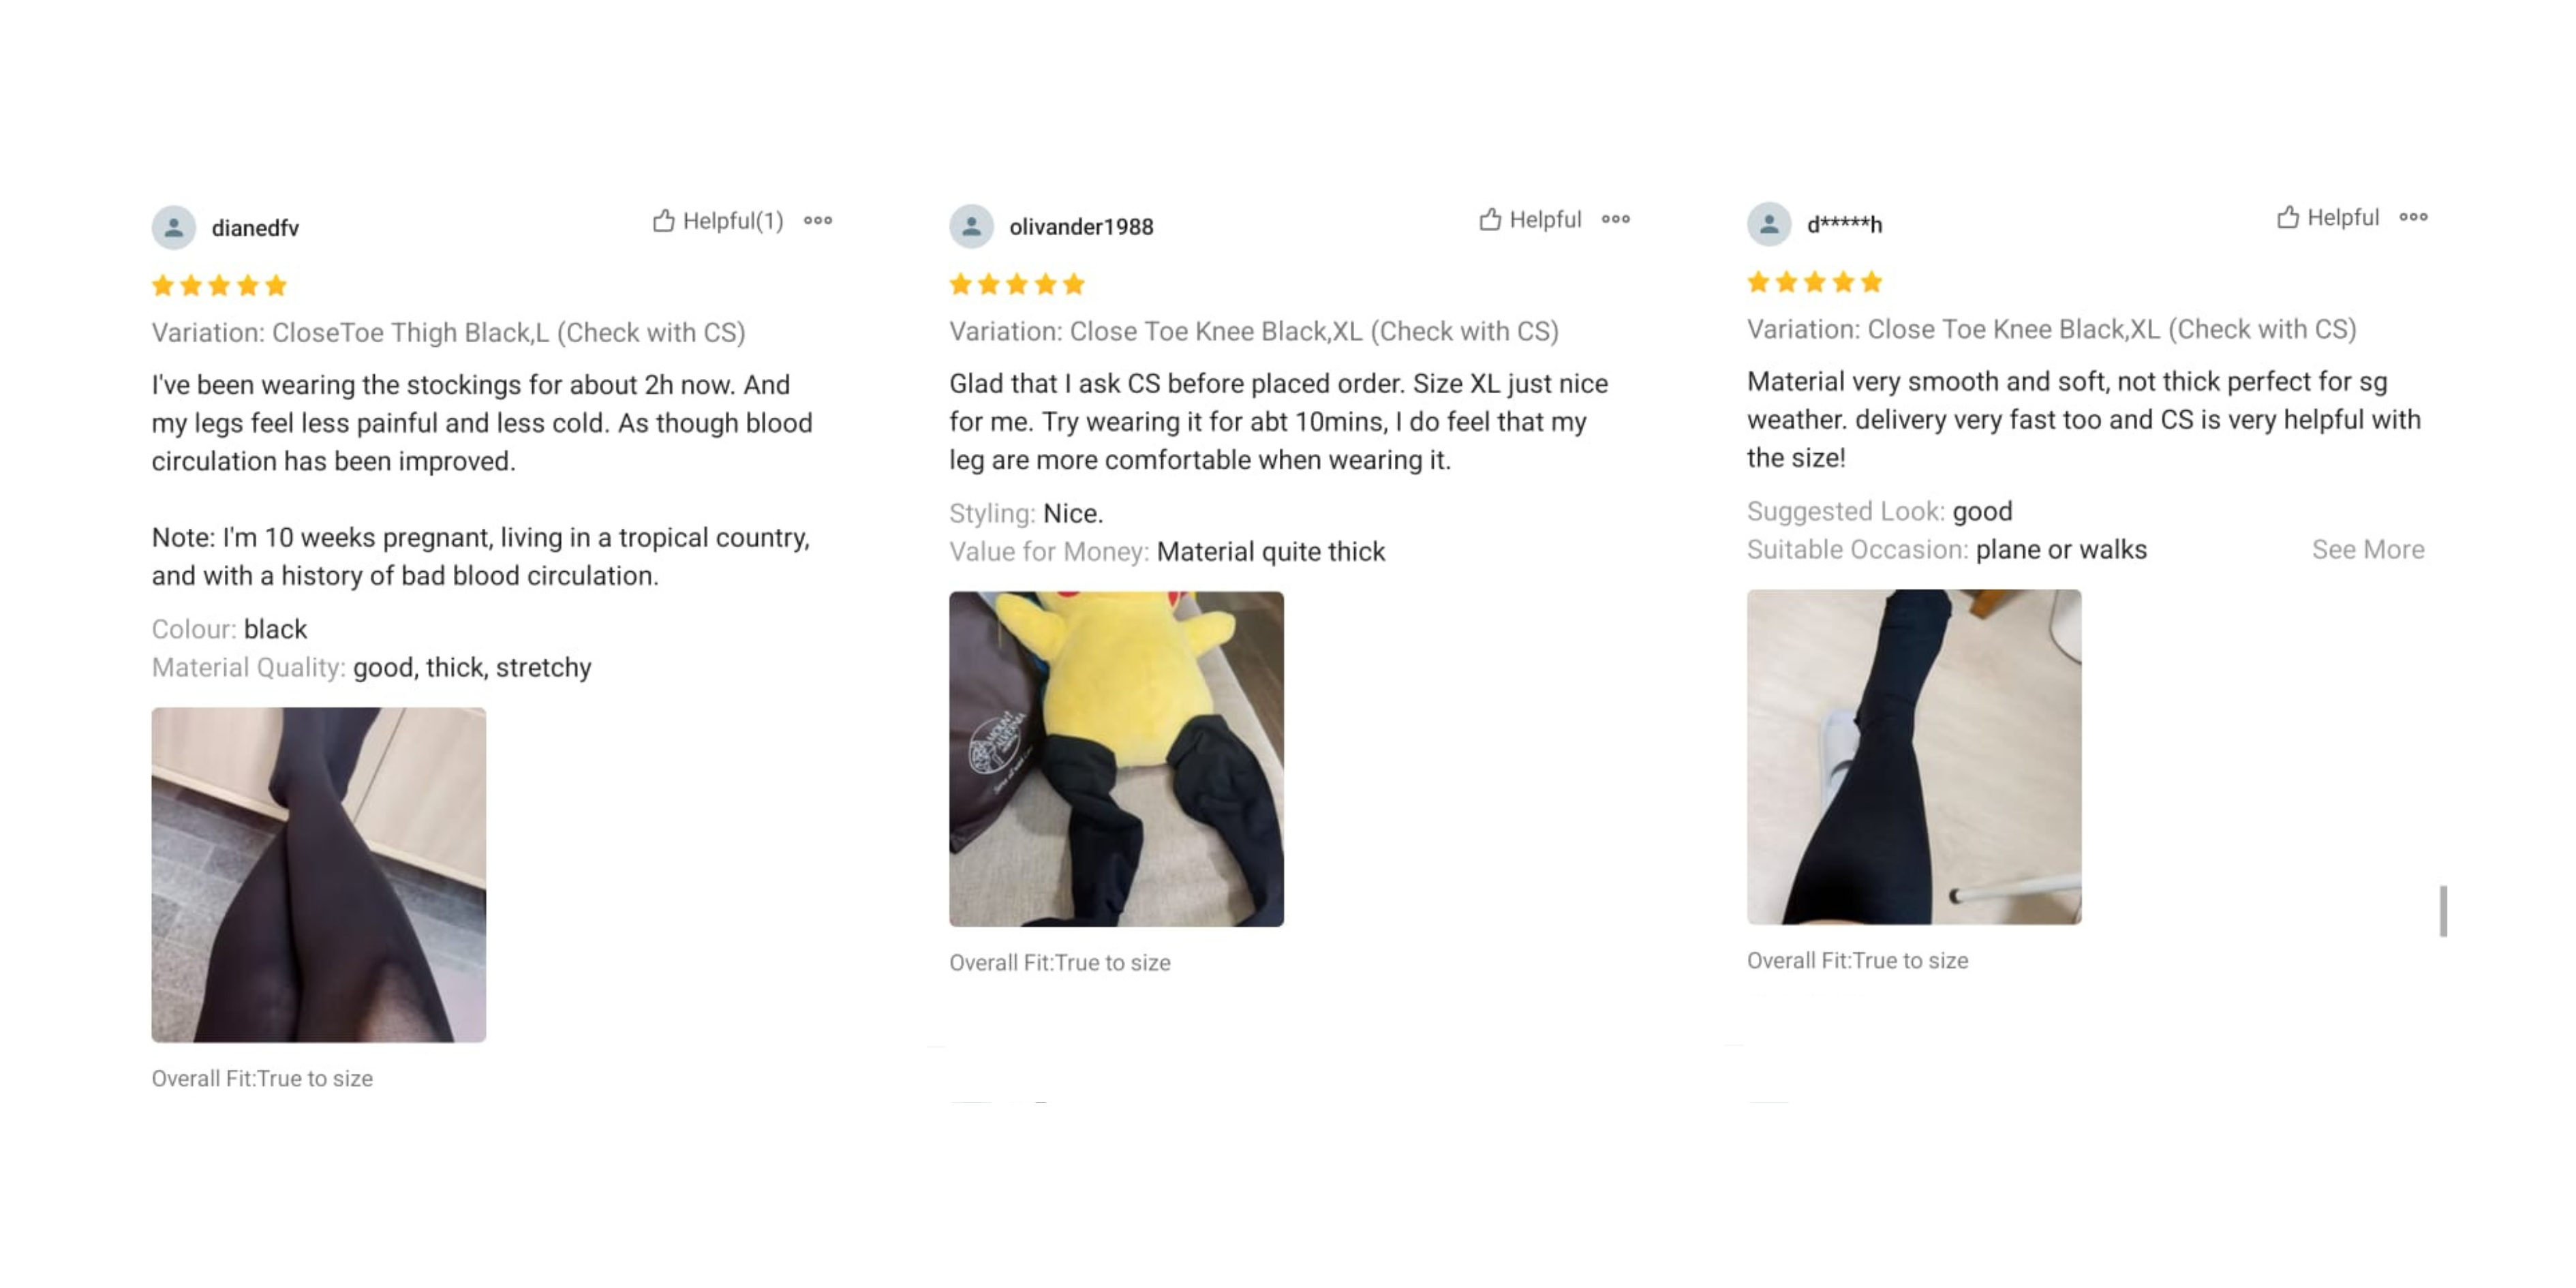Open username olivander1988's profile
2576x1288 pixels.
1081,227
